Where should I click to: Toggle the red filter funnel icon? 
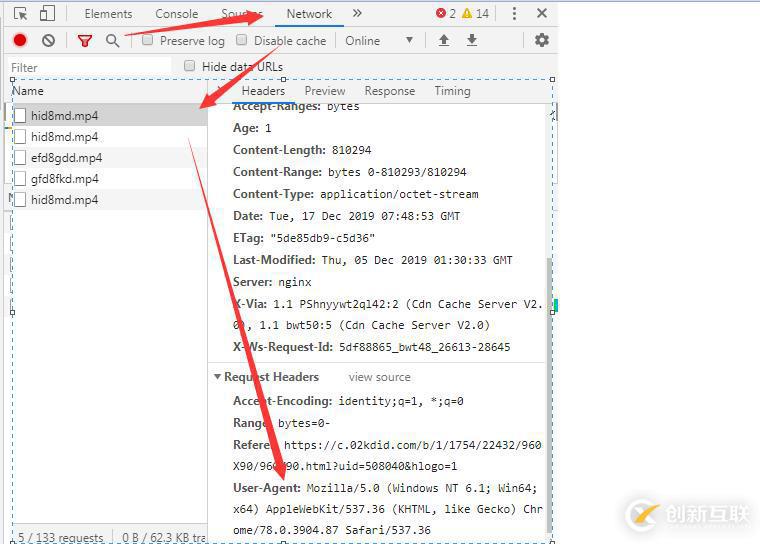point(85,41)
